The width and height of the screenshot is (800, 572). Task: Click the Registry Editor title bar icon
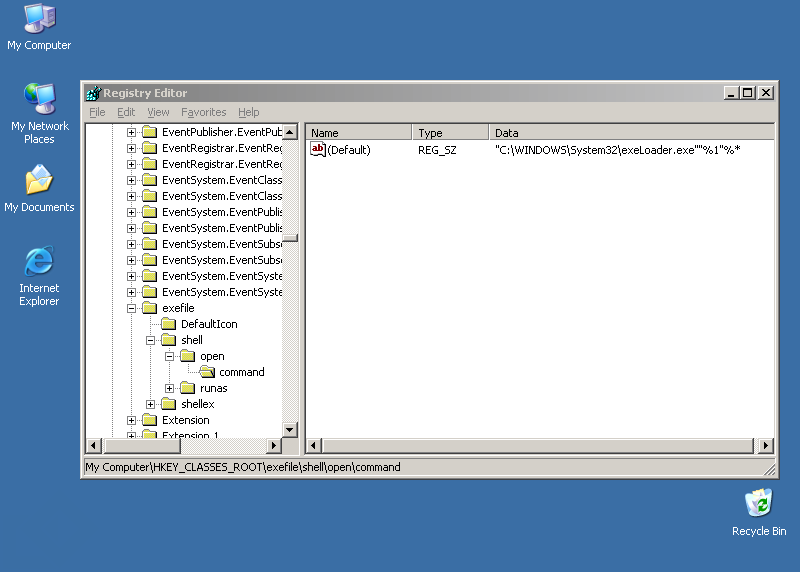click(x=93, y=93)
